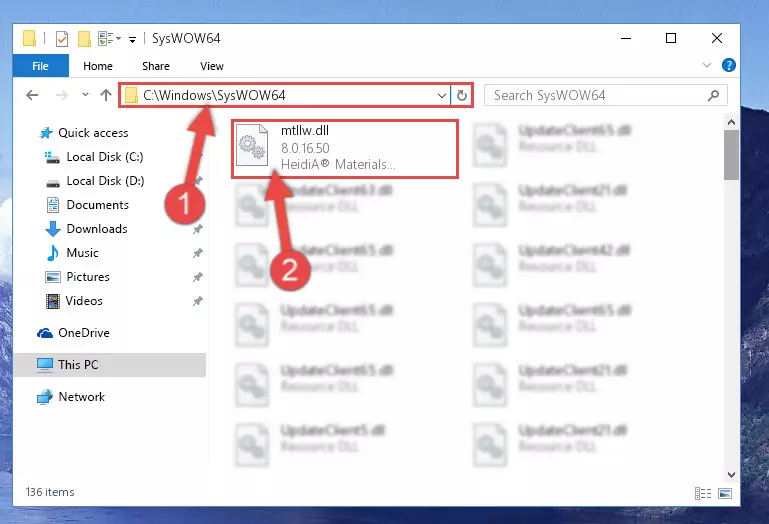The width and height of the screenshot is (769, 524).
Task: Switch to the View ribbon tab
Action: point(212,66)
